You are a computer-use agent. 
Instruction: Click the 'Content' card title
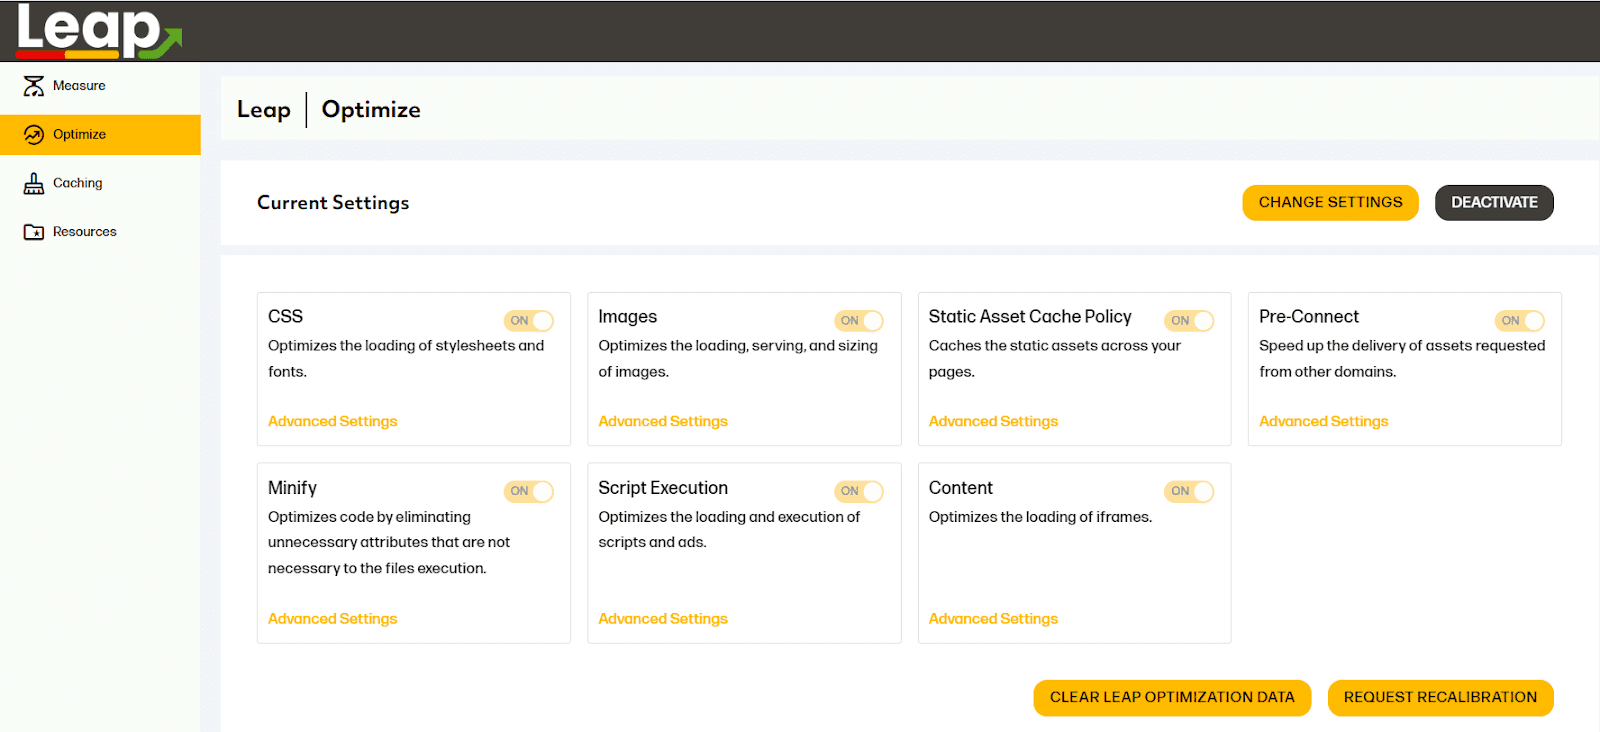(x=961, y=488)
